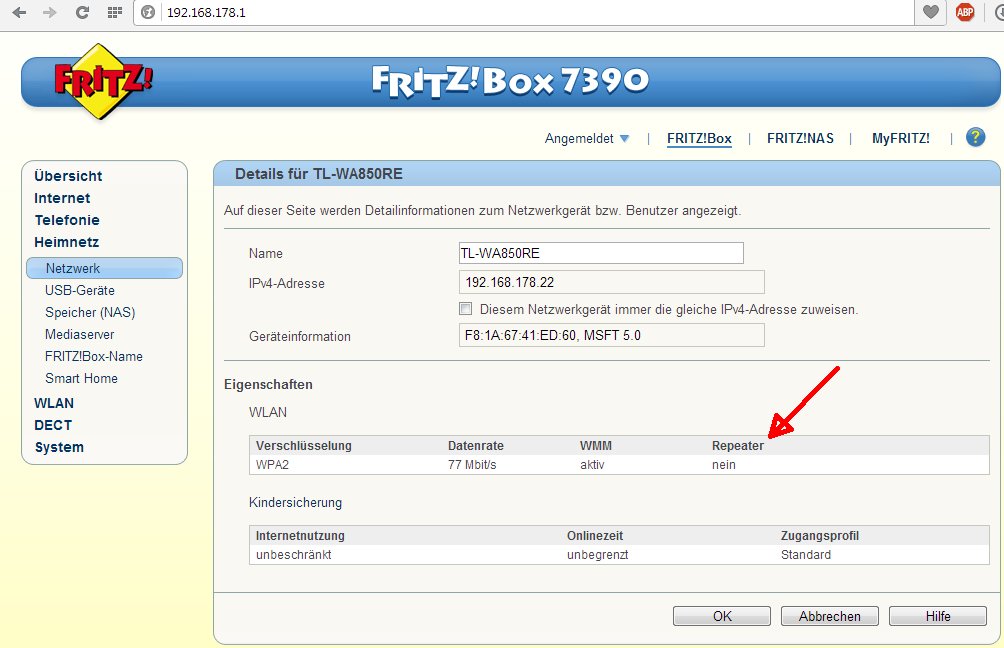This screenshot has height=648, width=1004.
Task: Open the Internet menu item
Action: (x=61, y=198)
